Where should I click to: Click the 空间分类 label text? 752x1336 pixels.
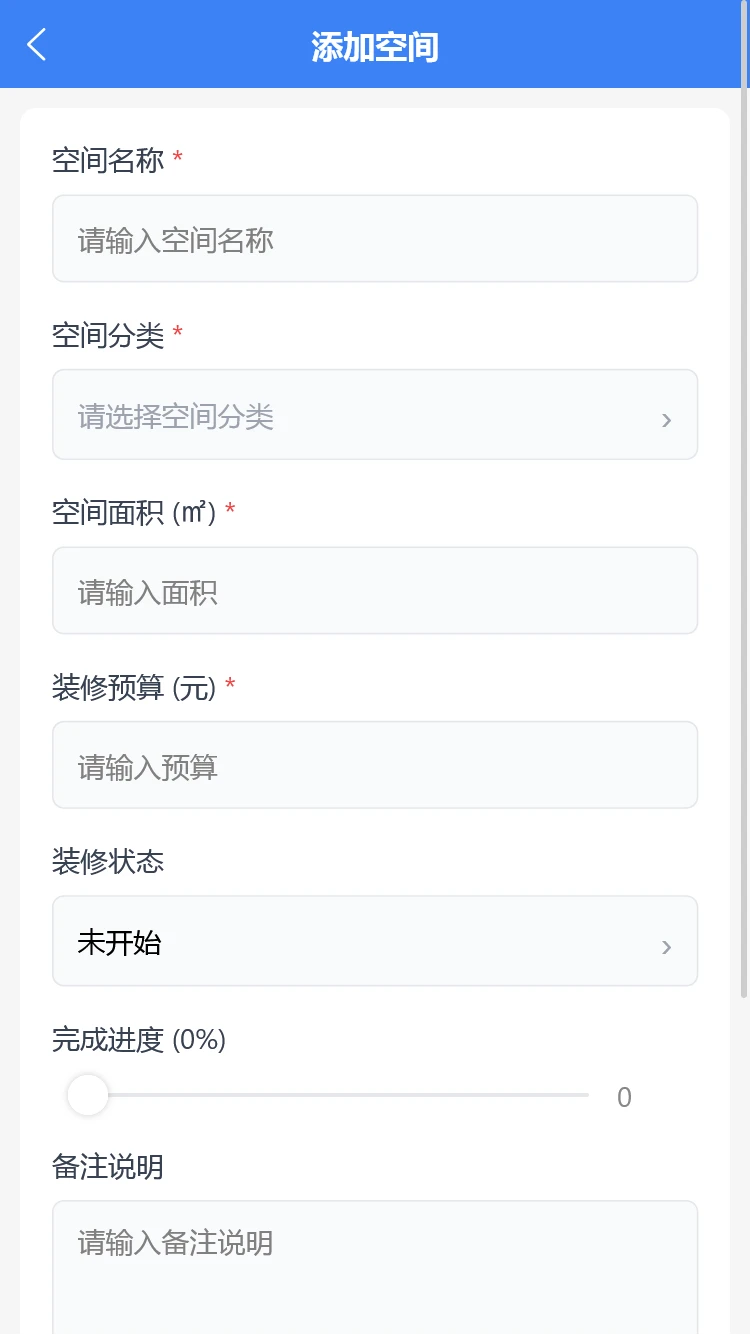(107, 337)
